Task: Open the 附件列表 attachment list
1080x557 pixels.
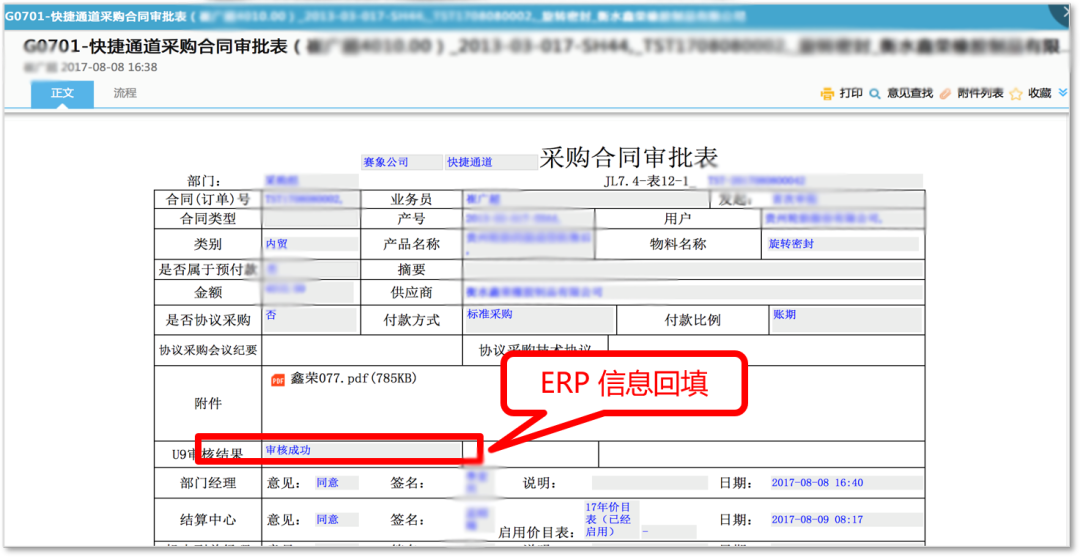Action: point(980,93)
